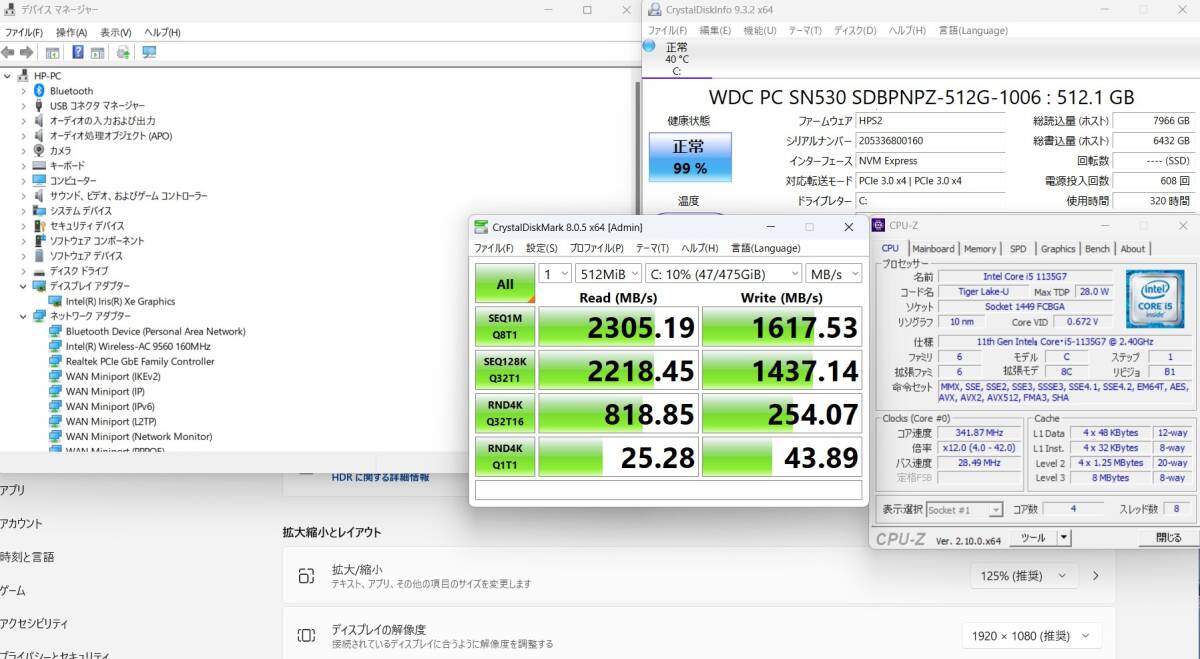Open the 512MiB test size dropdown
The height and width of the screenshot is (659, 1200).
pyautogui.click(x=607, y=273)
